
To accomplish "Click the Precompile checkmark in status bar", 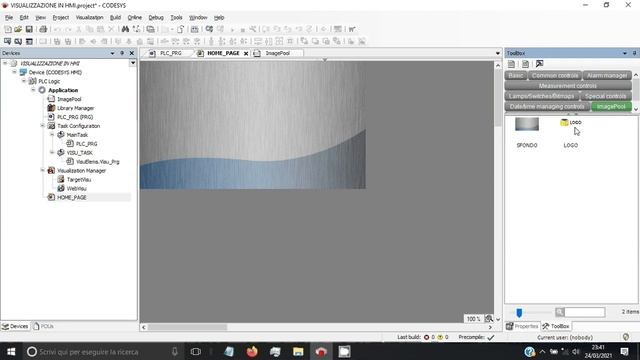I will click(491, 338).
